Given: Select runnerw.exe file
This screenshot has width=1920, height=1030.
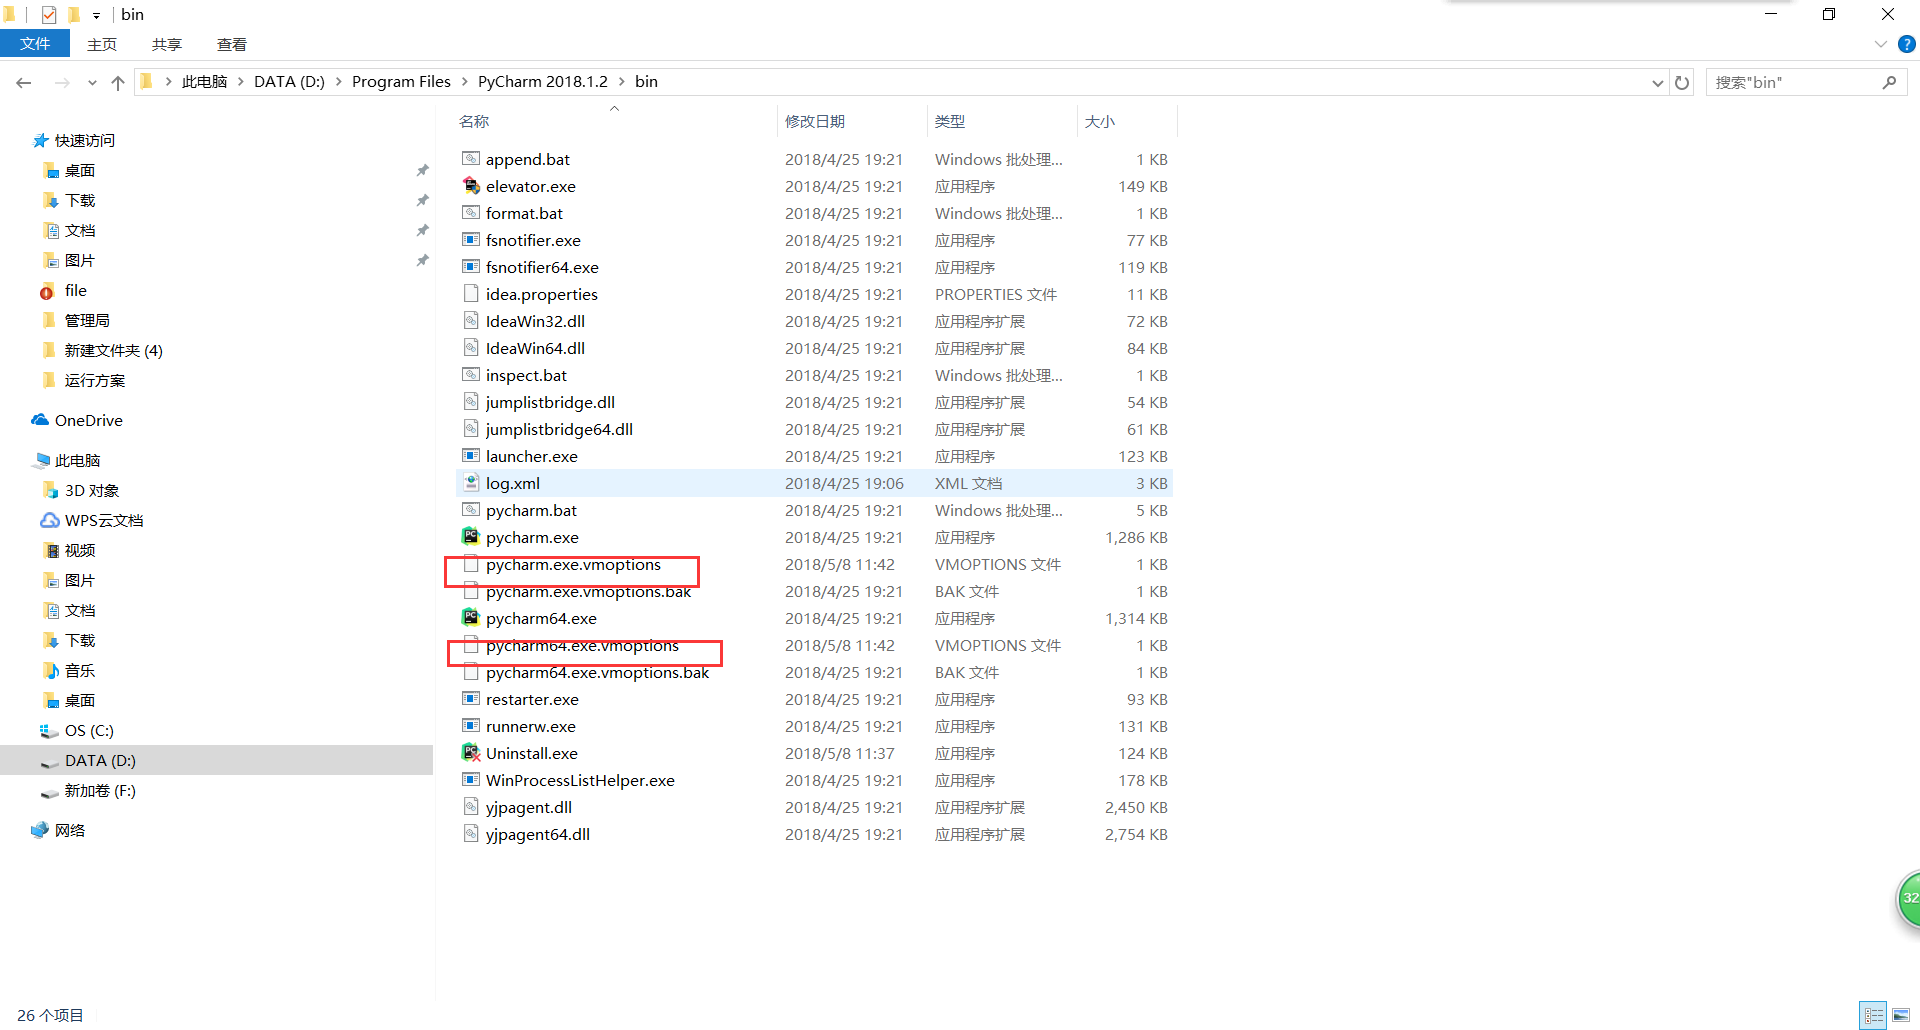Looking at the screenshot, I should (814, 727).
